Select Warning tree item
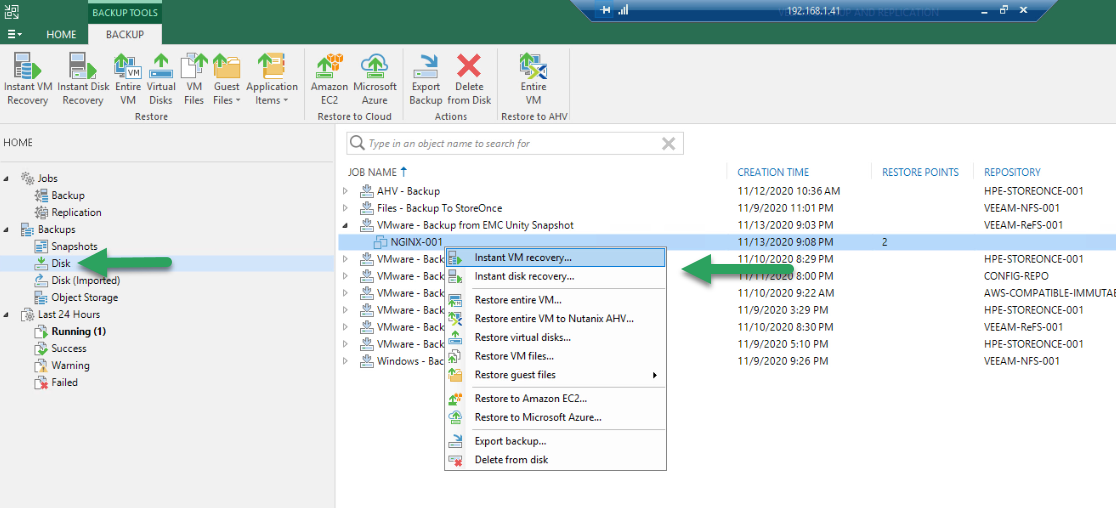Viewport: 1116px width, 508px height. click(70, 366)
